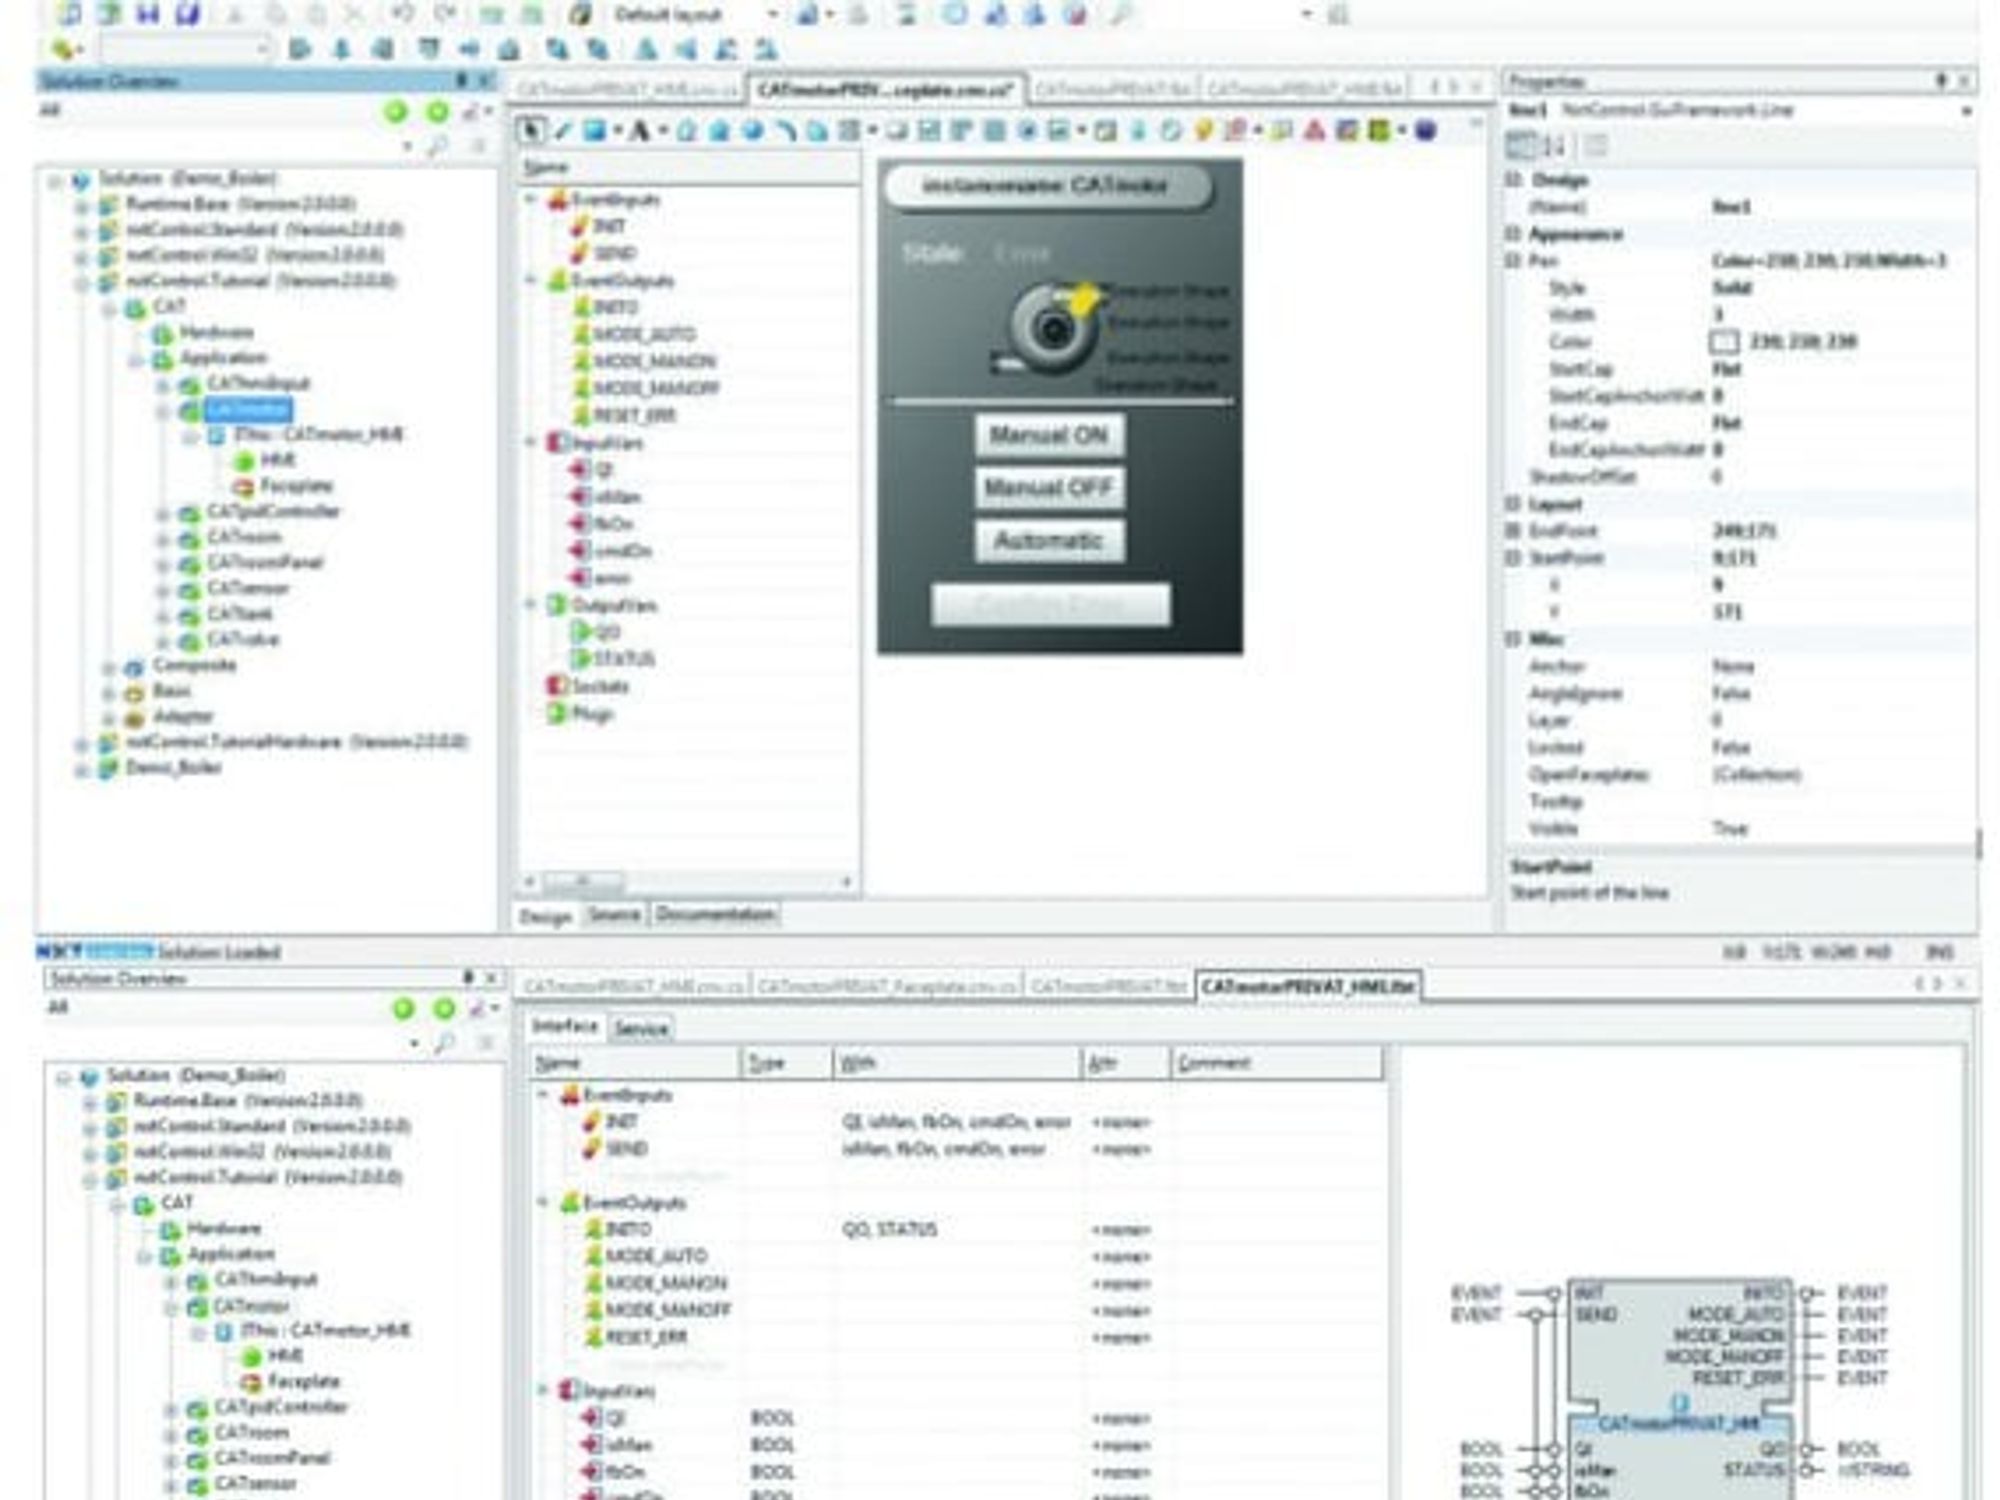Click the yellow light bulb tool icon
The image size is (2000, 1500).
(x=1204, y=130)
